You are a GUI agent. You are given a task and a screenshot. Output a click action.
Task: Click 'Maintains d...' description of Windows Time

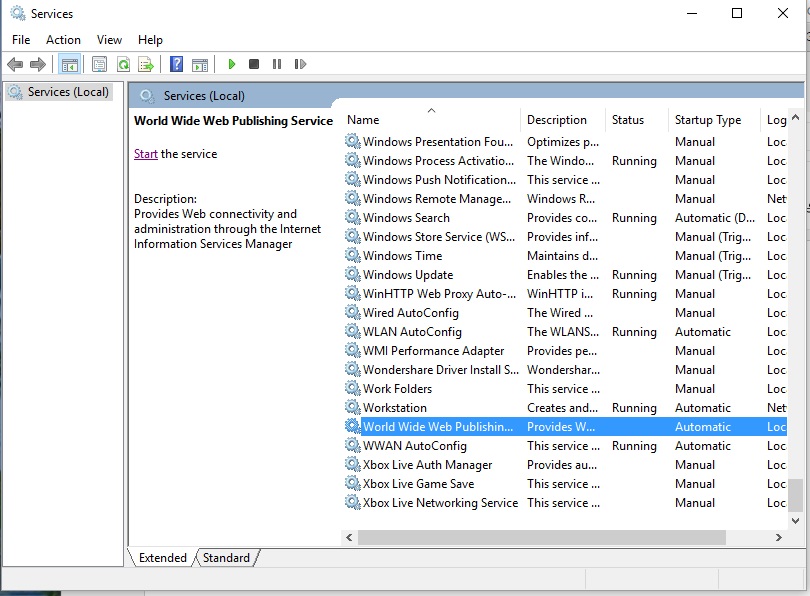click(563, 256)
